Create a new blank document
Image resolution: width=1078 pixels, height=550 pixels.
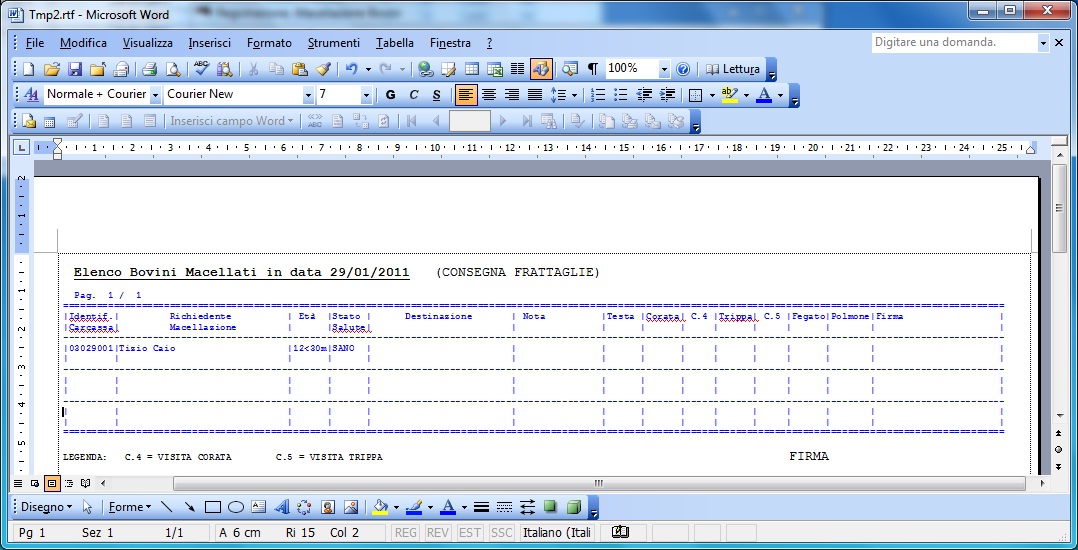pyautogui.click(x=28, y=69)
